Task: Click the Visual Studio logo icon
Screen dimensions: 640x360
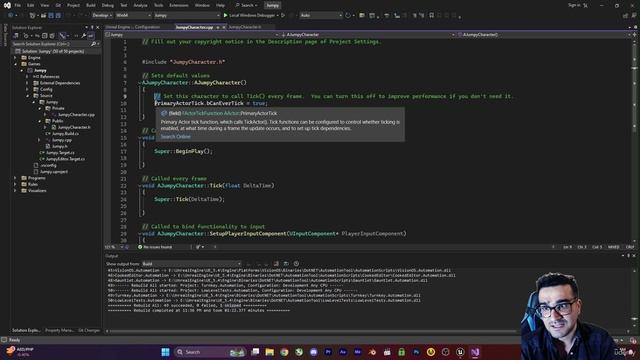Action: point(7,5)
